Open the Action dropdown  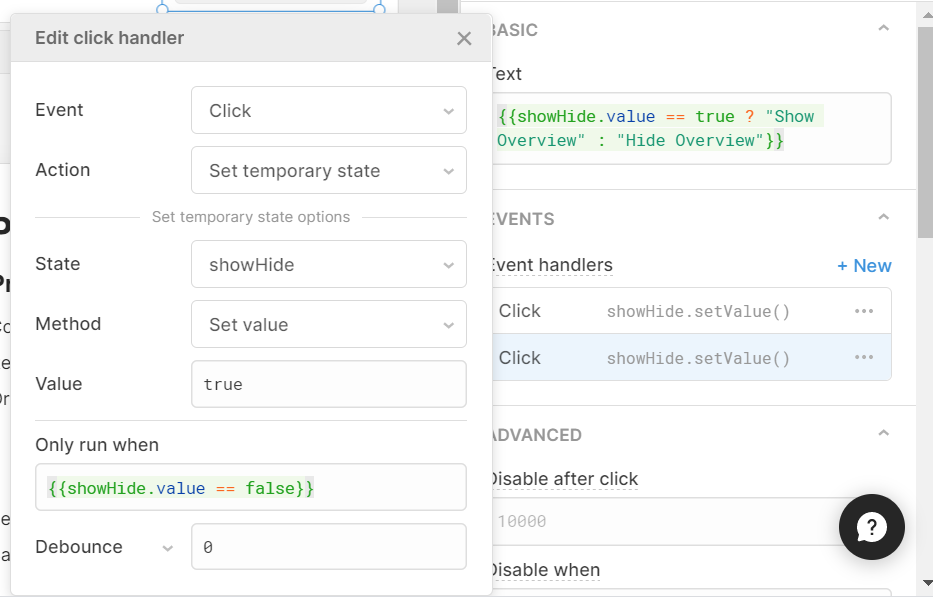328,170
